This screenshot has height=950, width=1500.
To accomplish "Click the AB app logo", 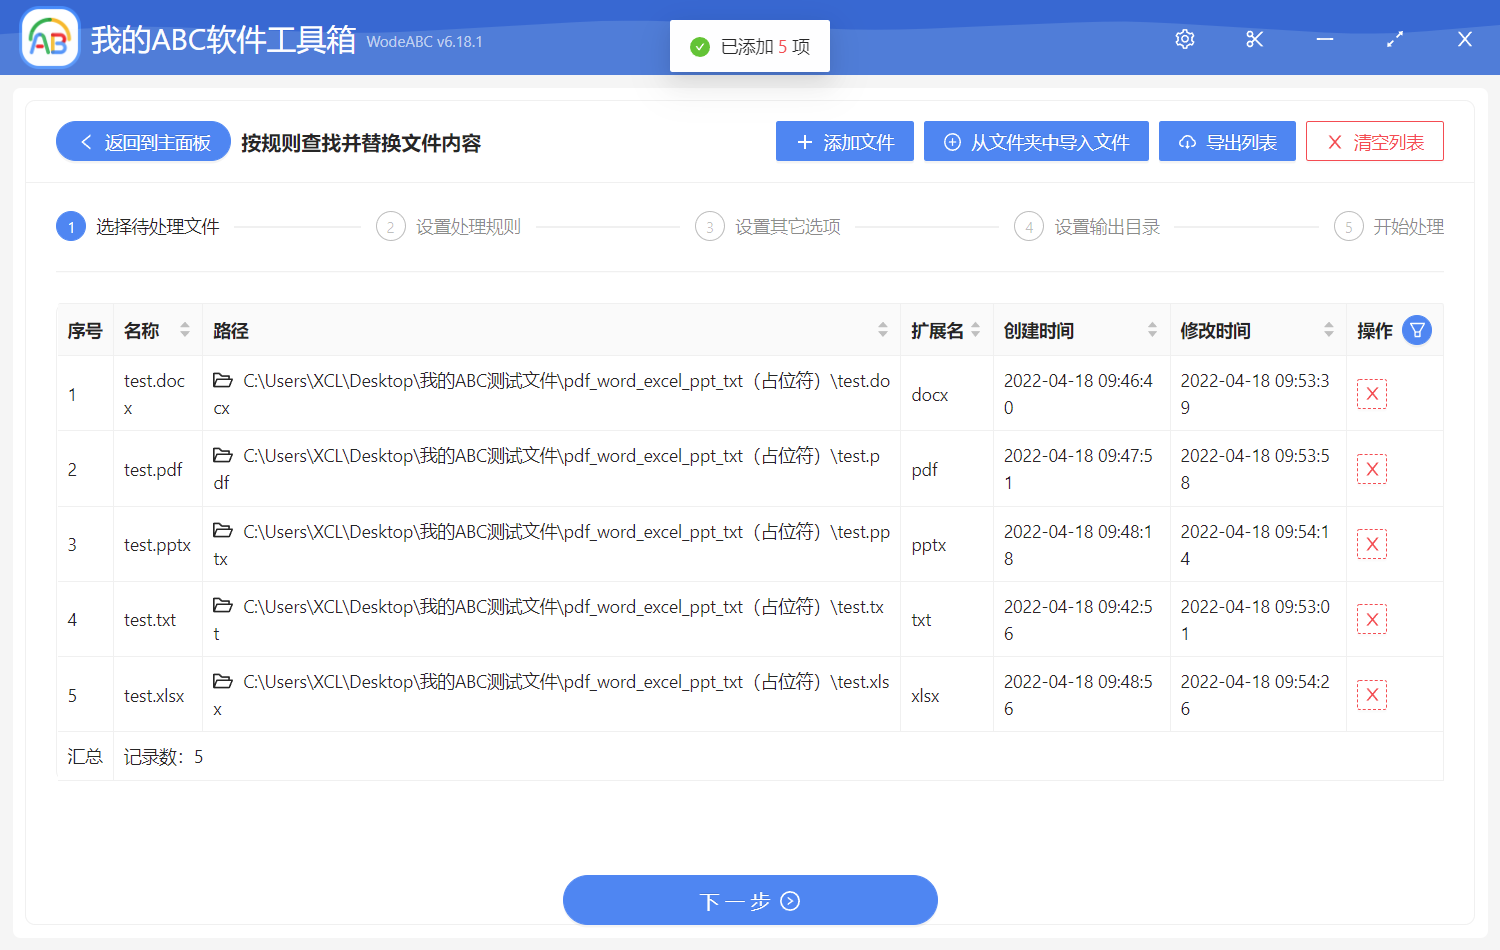I will click(49, 37).
